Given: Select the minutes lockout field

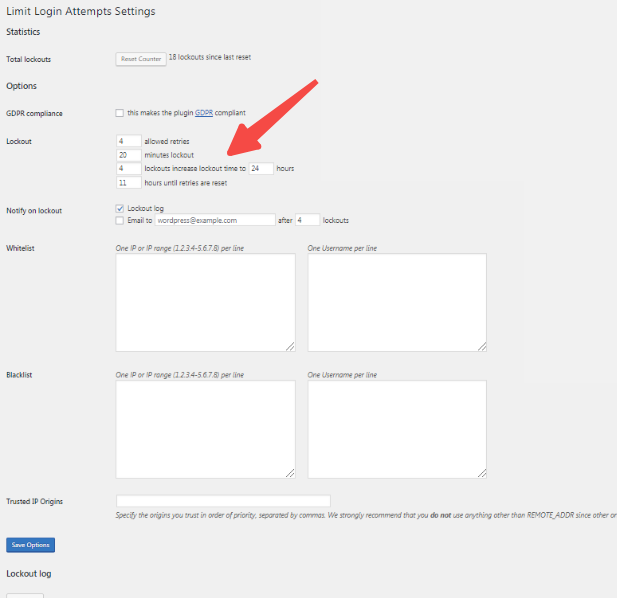Looking at the screenshot, I should point(128,155).
